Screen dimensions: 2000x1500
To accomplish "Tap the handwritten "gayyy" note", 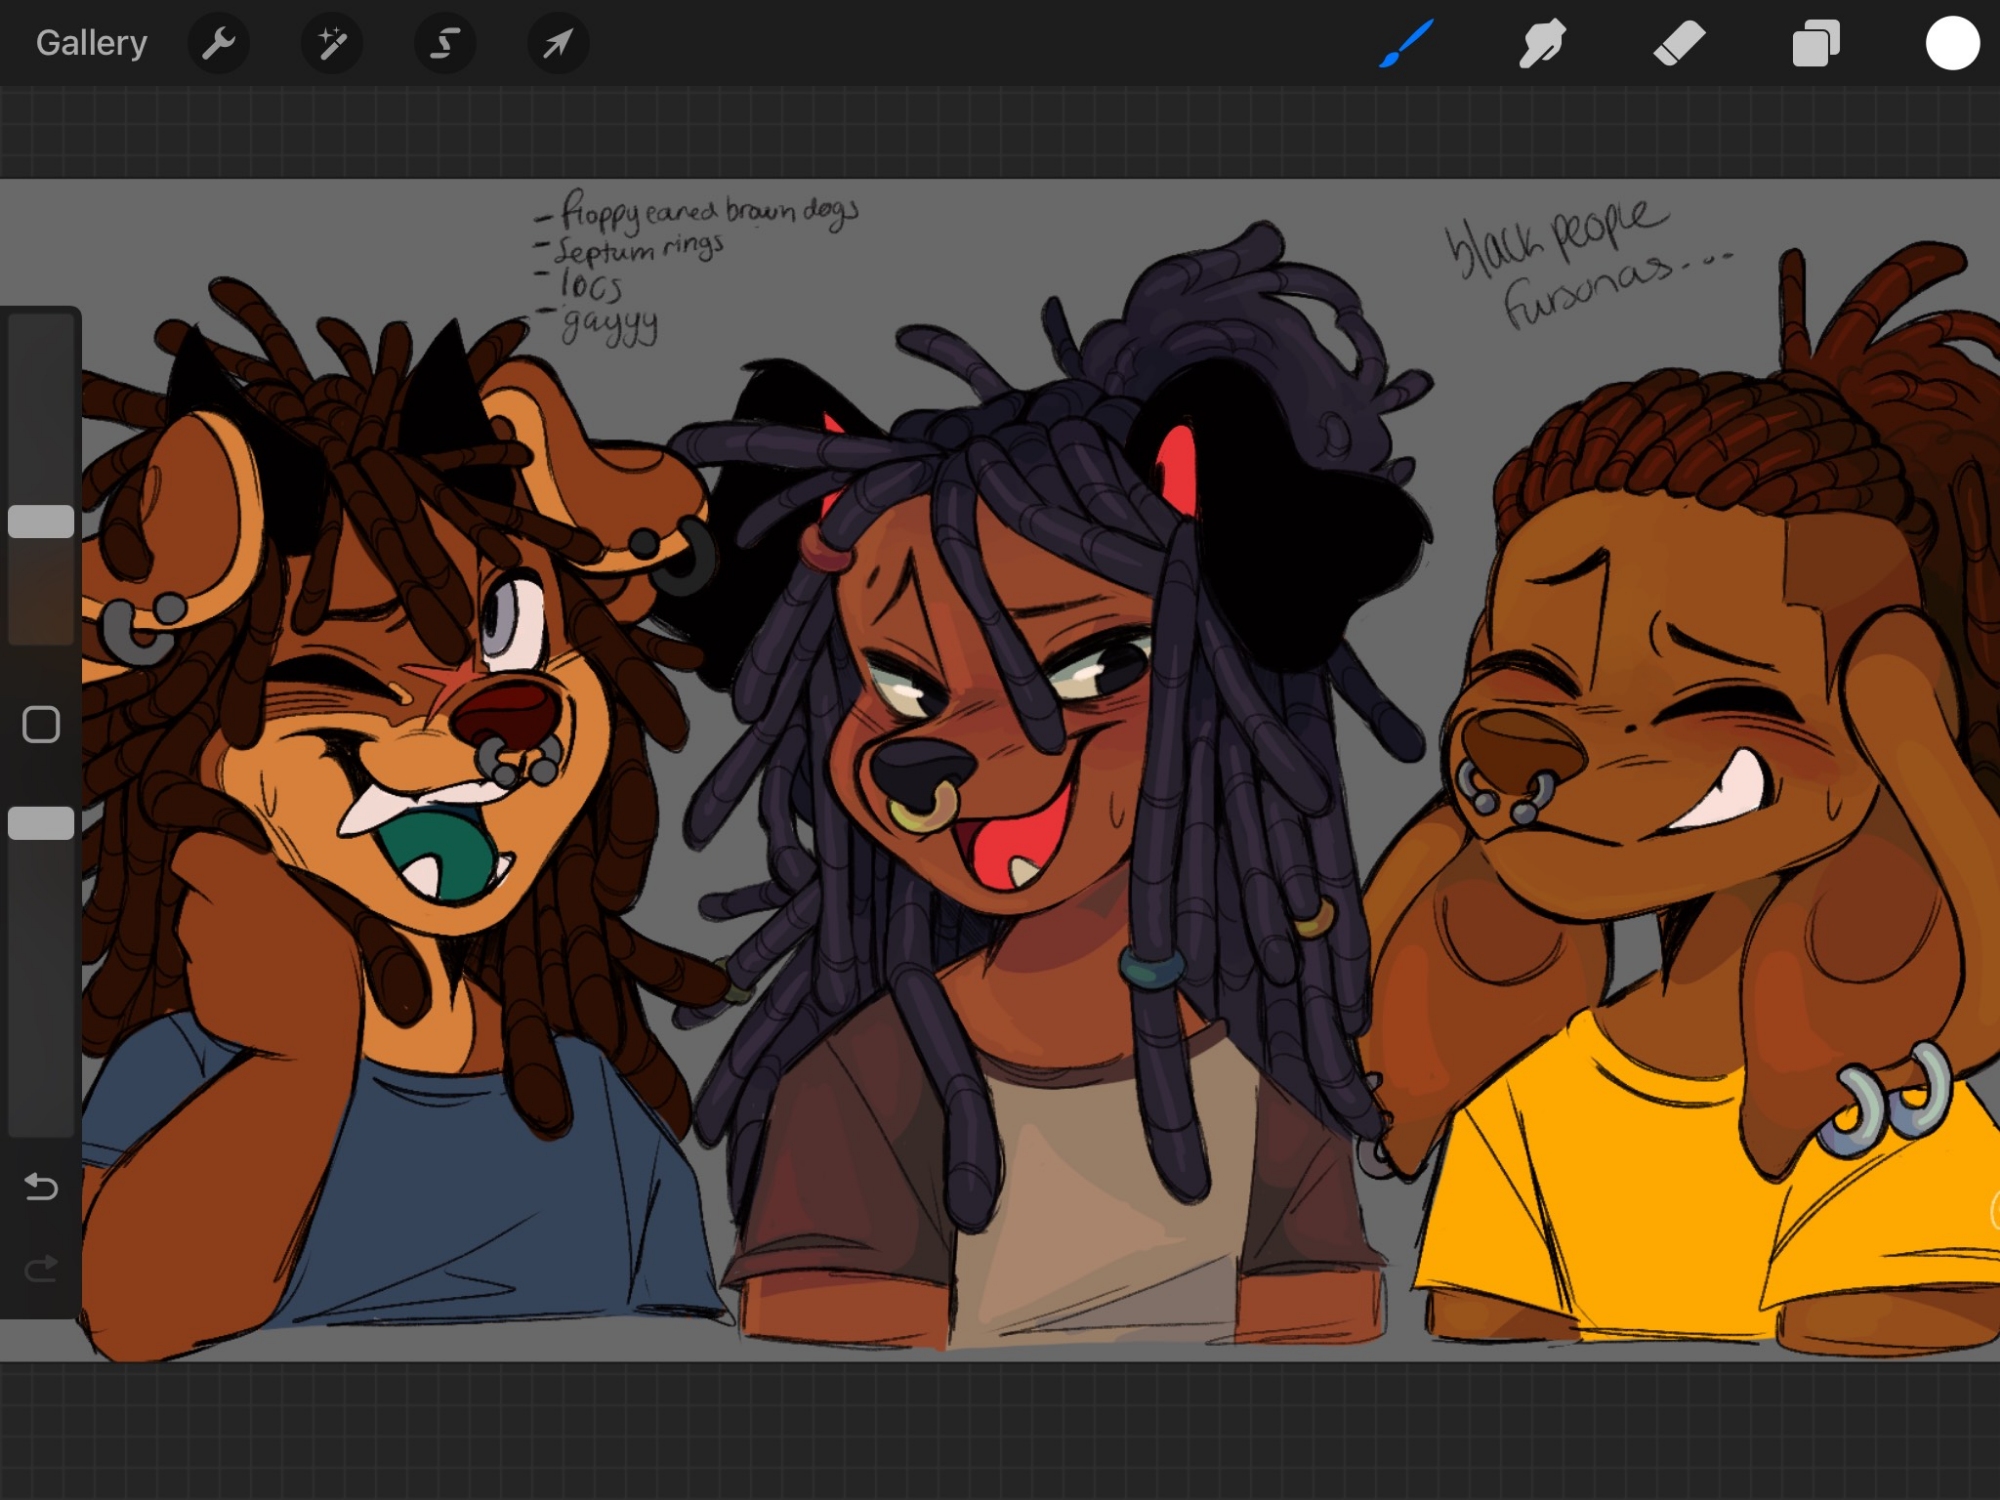I will click(610, 325).
